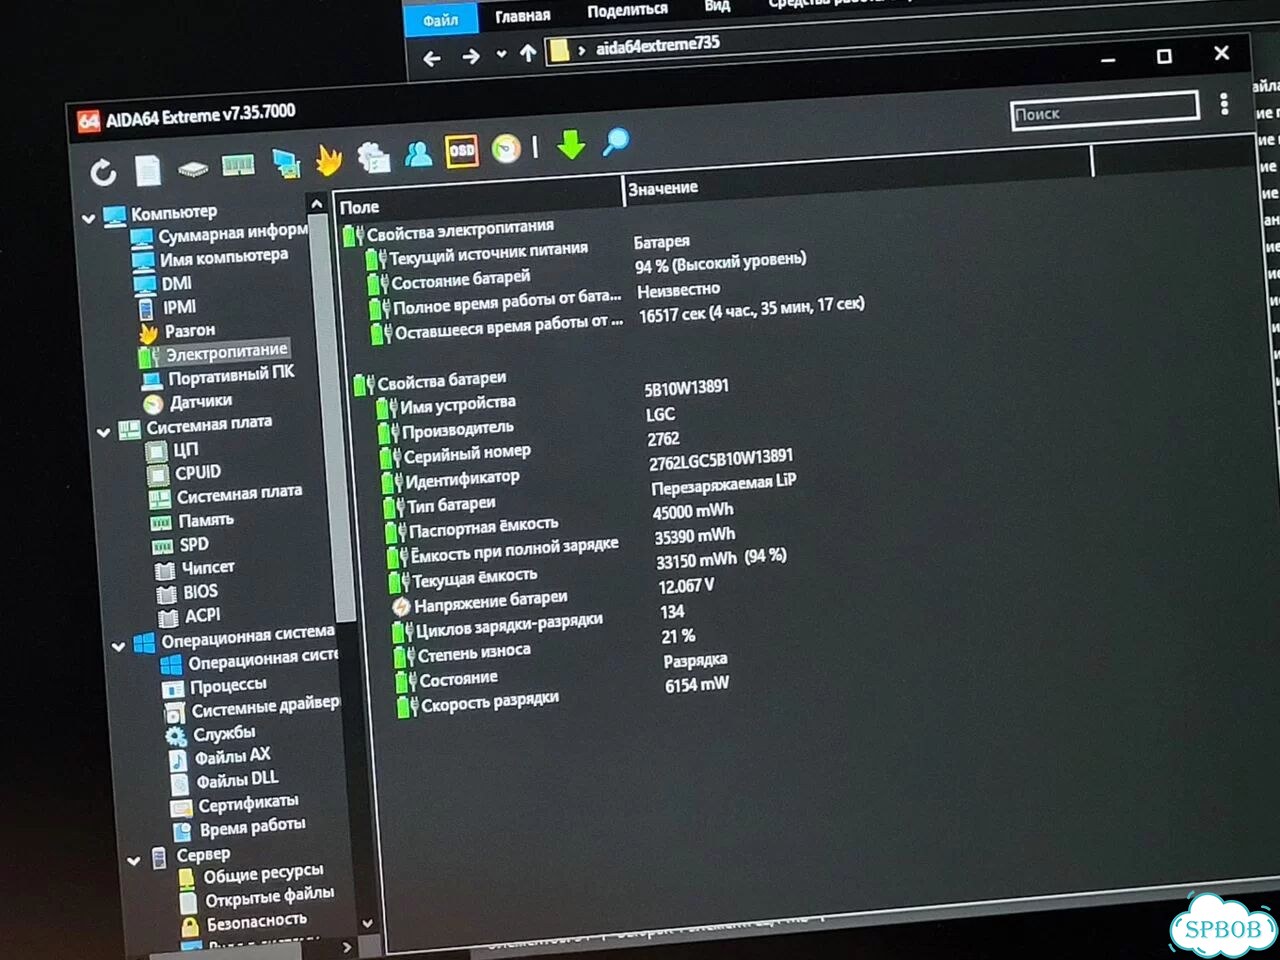Select the Безопасность tree item
This screenshot has width=1280, height=960.
click(x=244, y=923)
